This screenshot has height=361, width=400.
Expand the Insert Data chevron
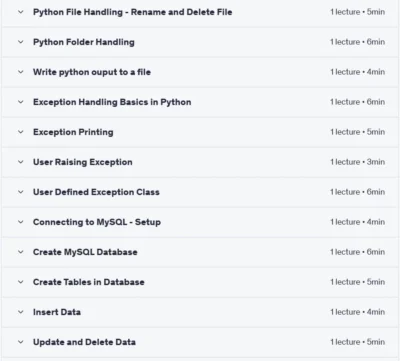[x=21, y=312]
